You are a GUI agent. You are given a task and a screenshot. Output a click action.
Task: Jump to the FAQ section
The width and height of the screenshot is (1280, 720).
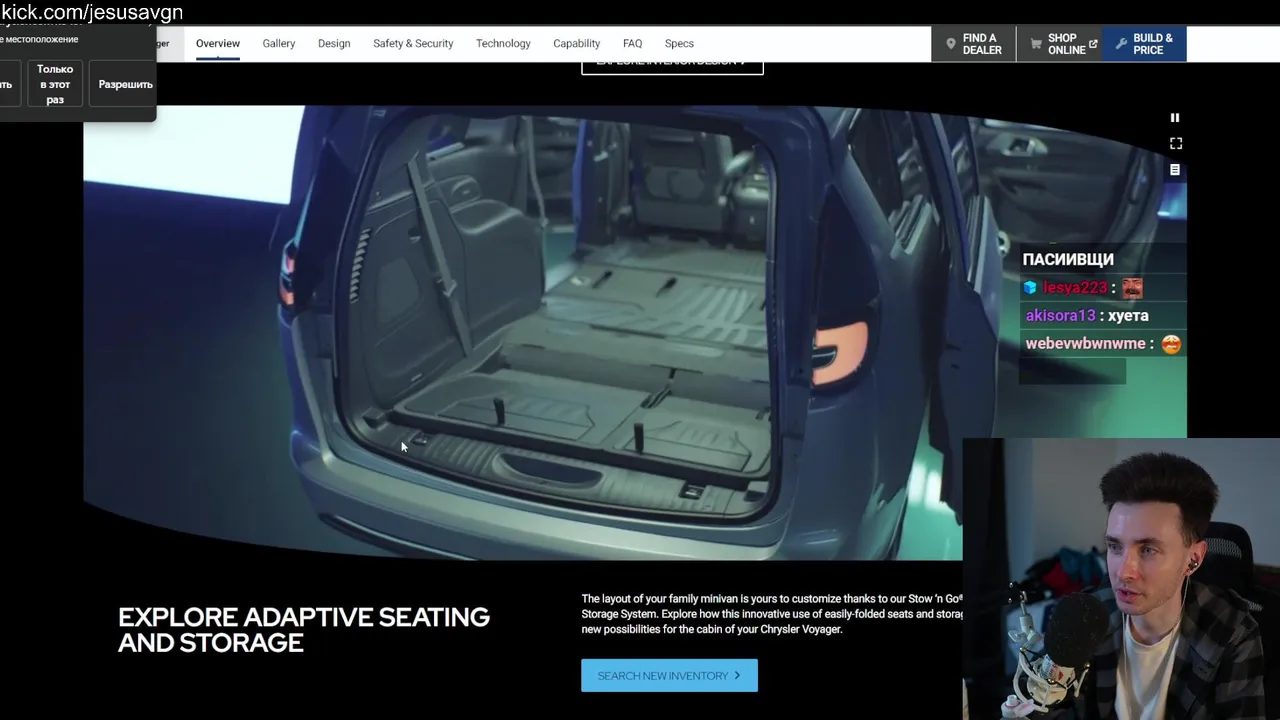(x=632, y=43)
